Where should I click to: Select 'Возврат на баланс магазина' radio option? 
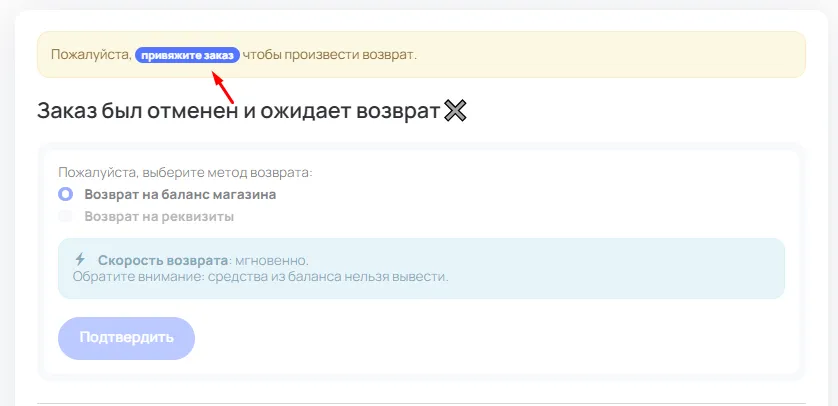(x=65, y=194)
